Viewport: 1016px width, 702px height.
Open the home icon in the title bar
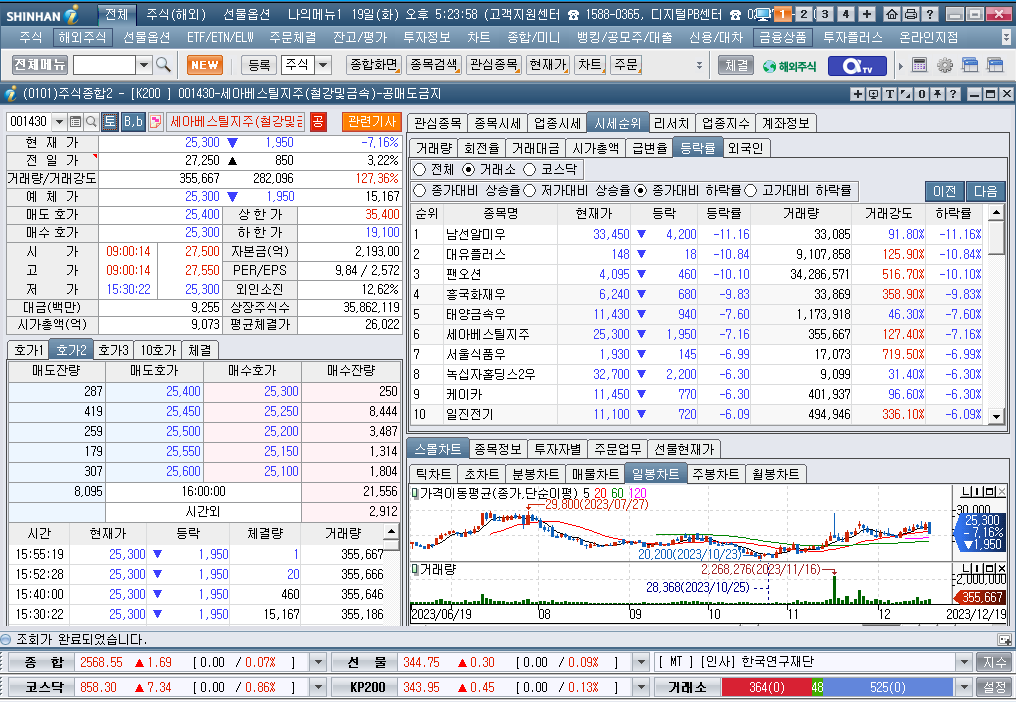(892, 14)
